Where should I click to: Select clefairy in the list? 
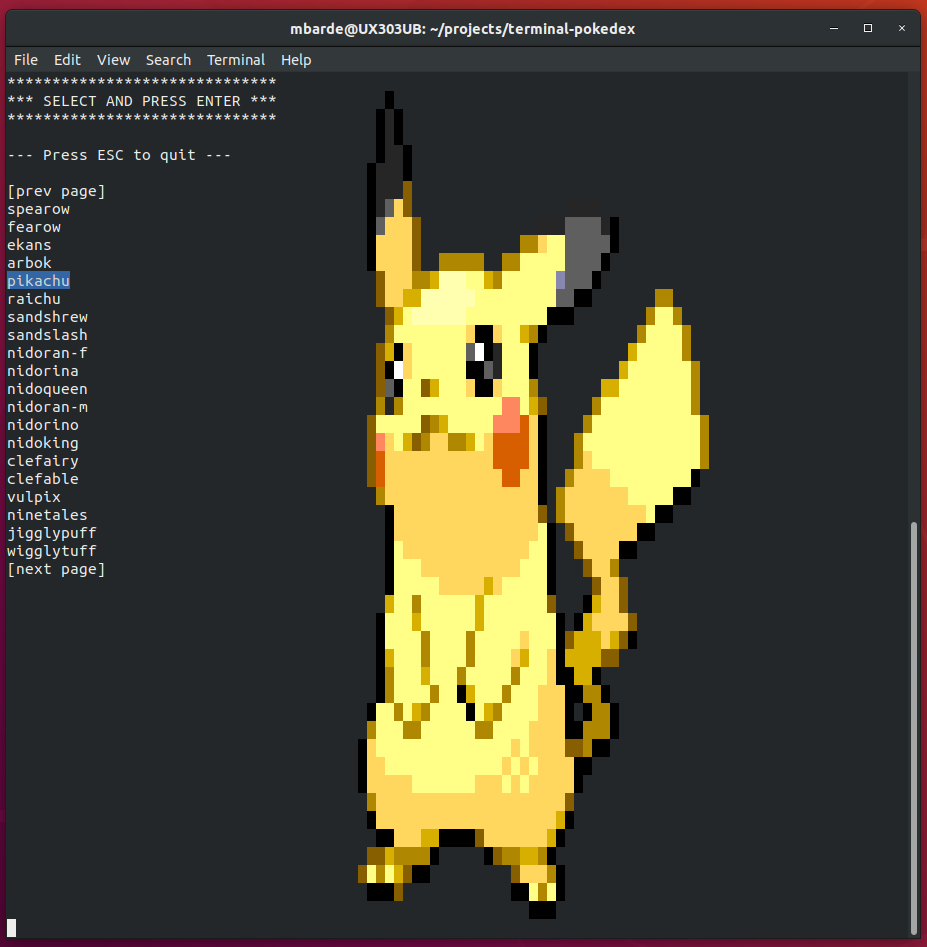pyautogui.click(x=43, y=461)
